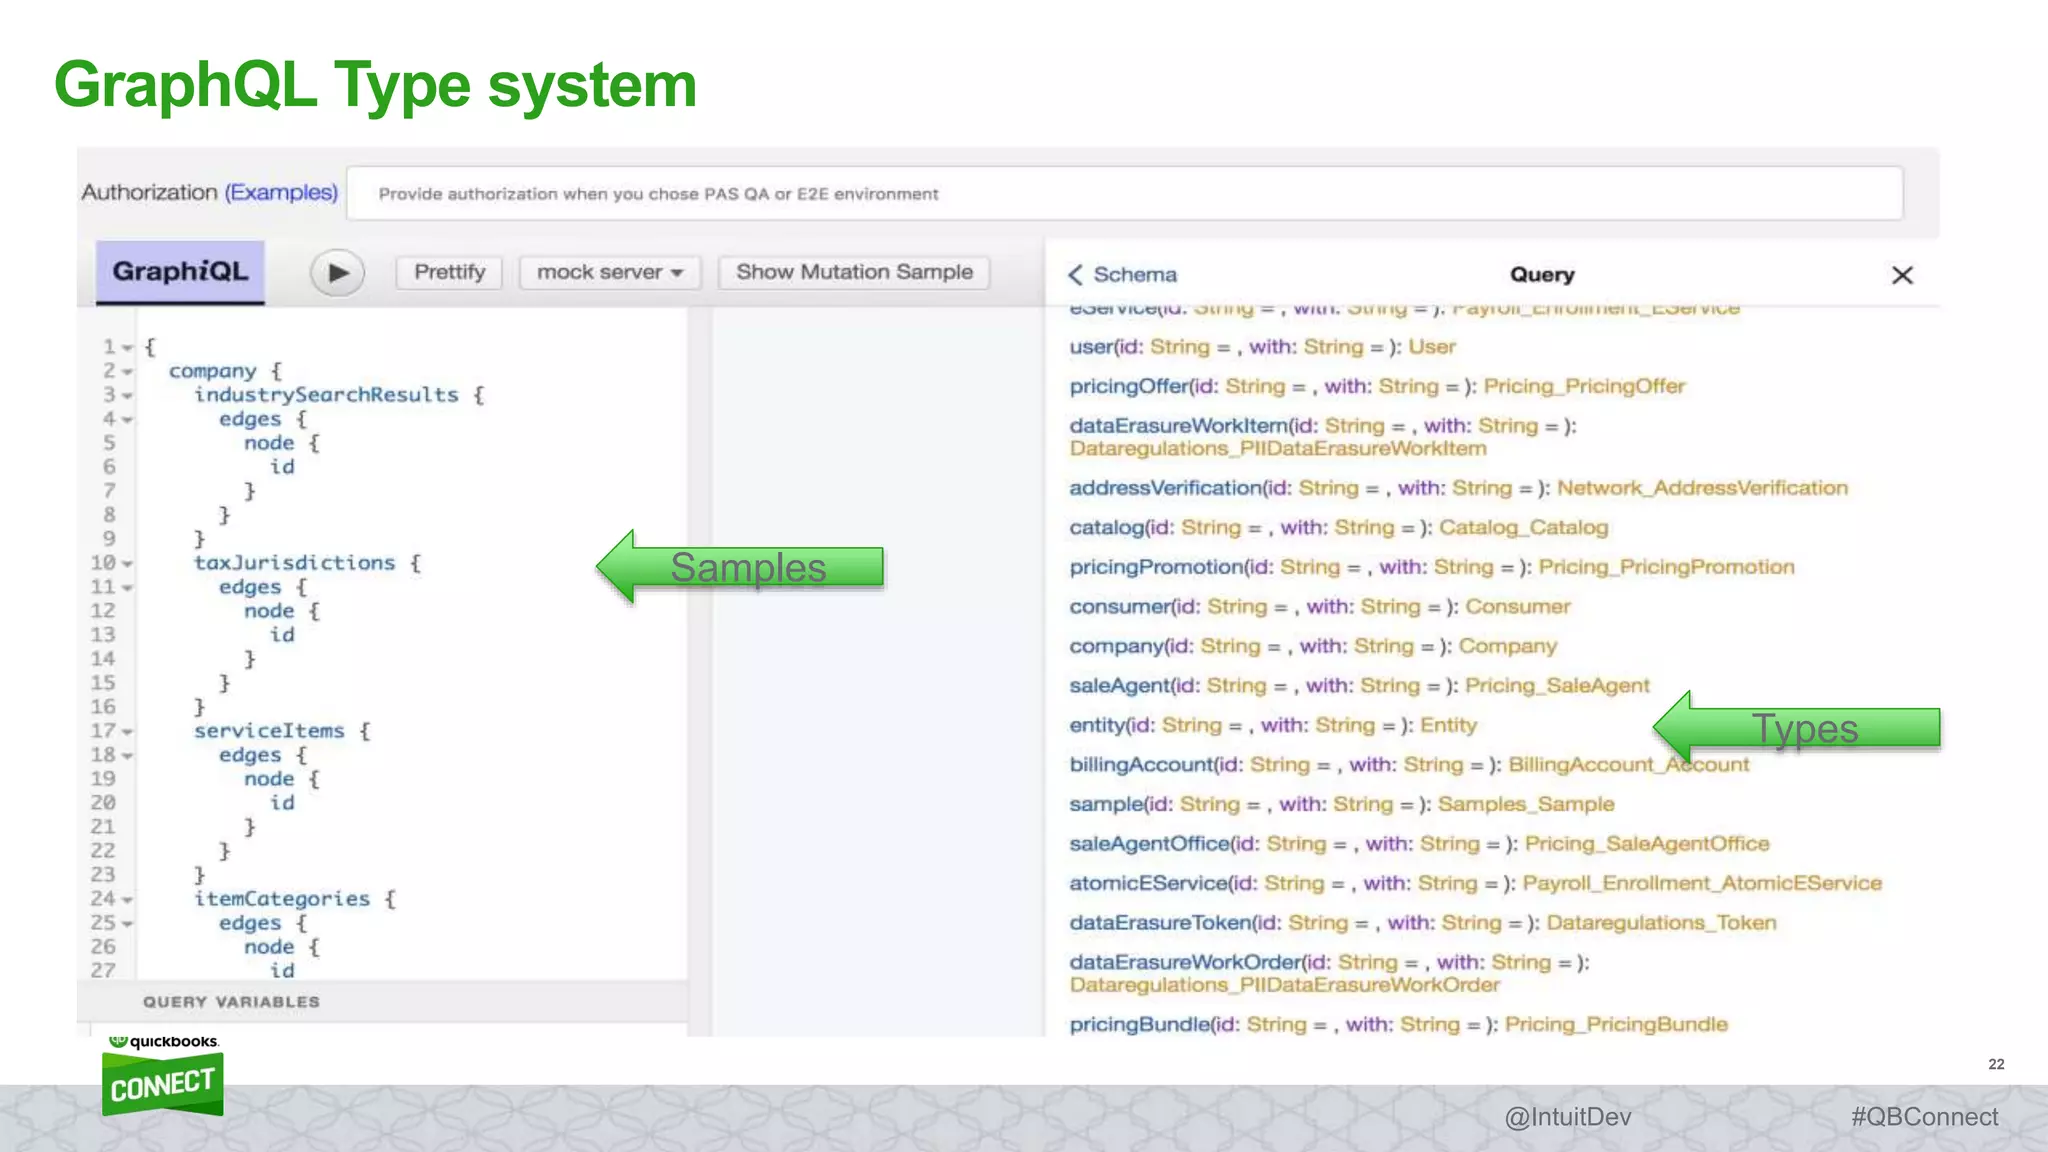Click the sample field name

click(1106, 804)
